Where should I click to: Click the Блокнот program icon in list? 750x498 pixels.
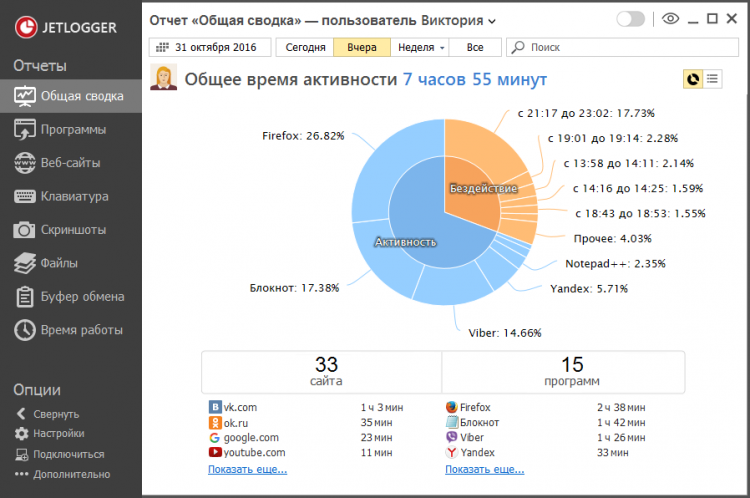tap(452, 422)
